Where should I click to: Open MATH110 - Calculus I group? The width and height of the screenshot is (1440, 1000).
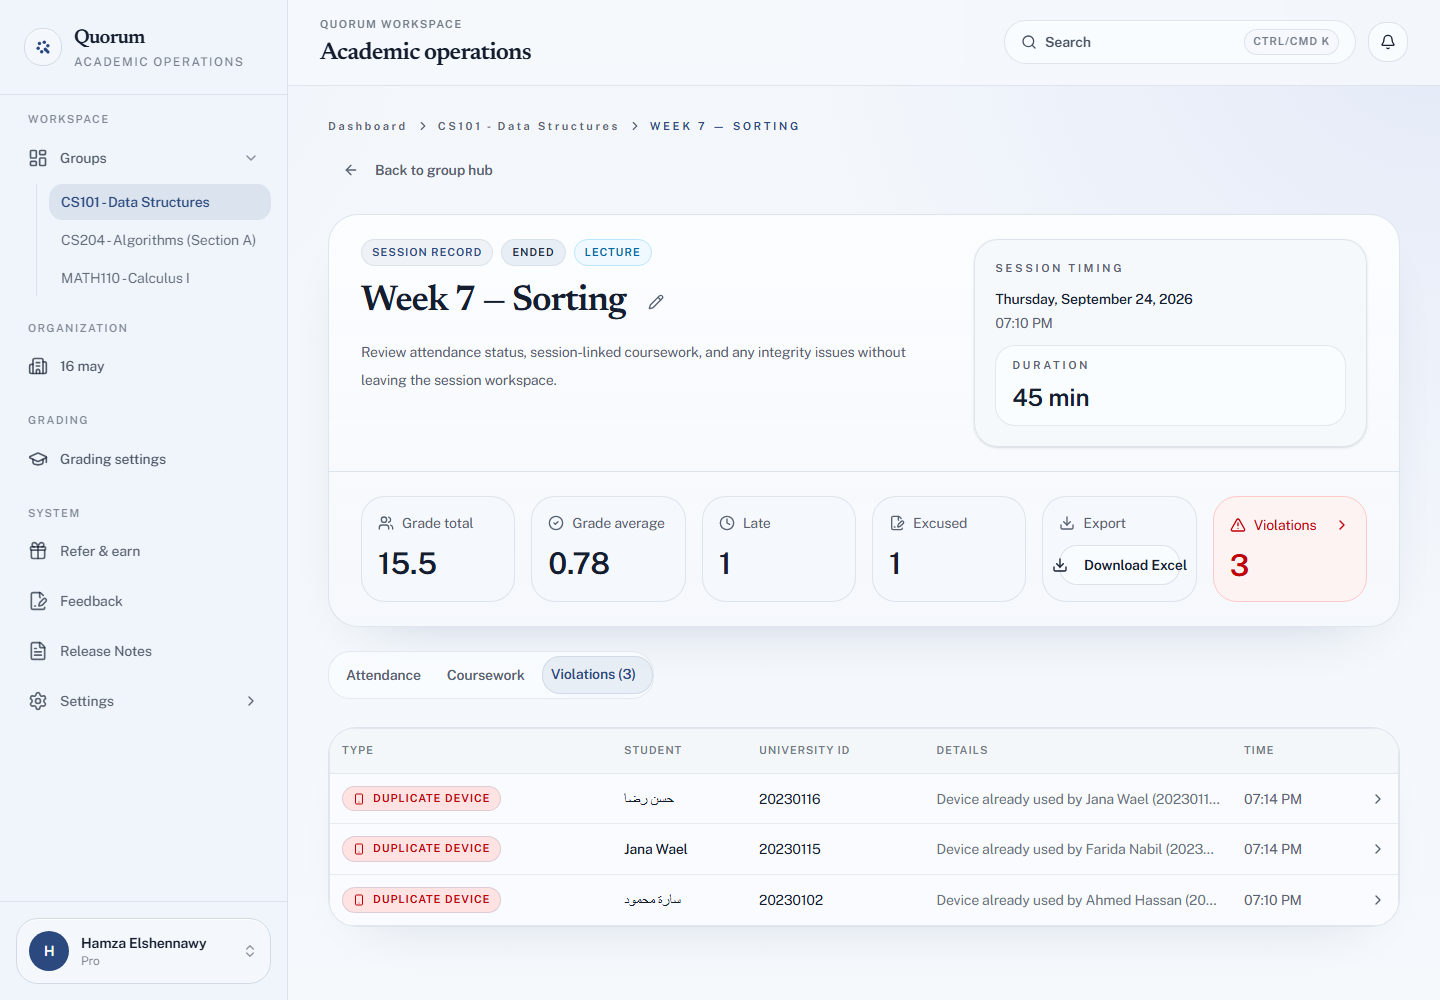coord(159,278)
